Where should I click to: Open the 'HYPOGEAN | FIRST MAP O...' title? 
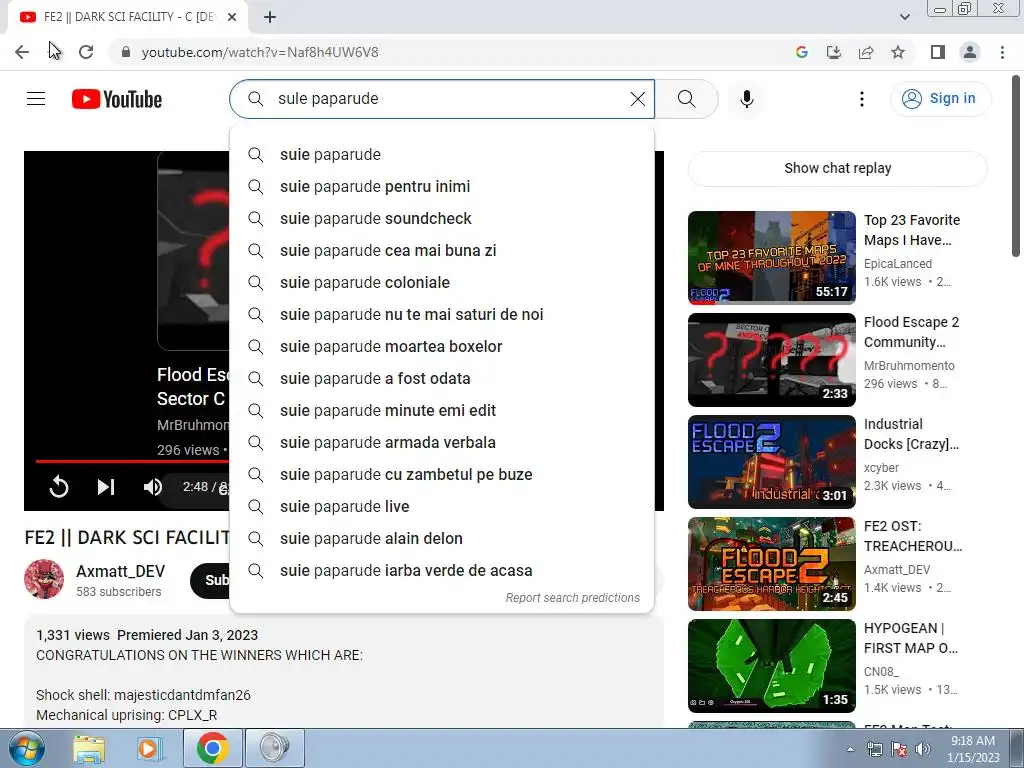click(x=910, y=638)
